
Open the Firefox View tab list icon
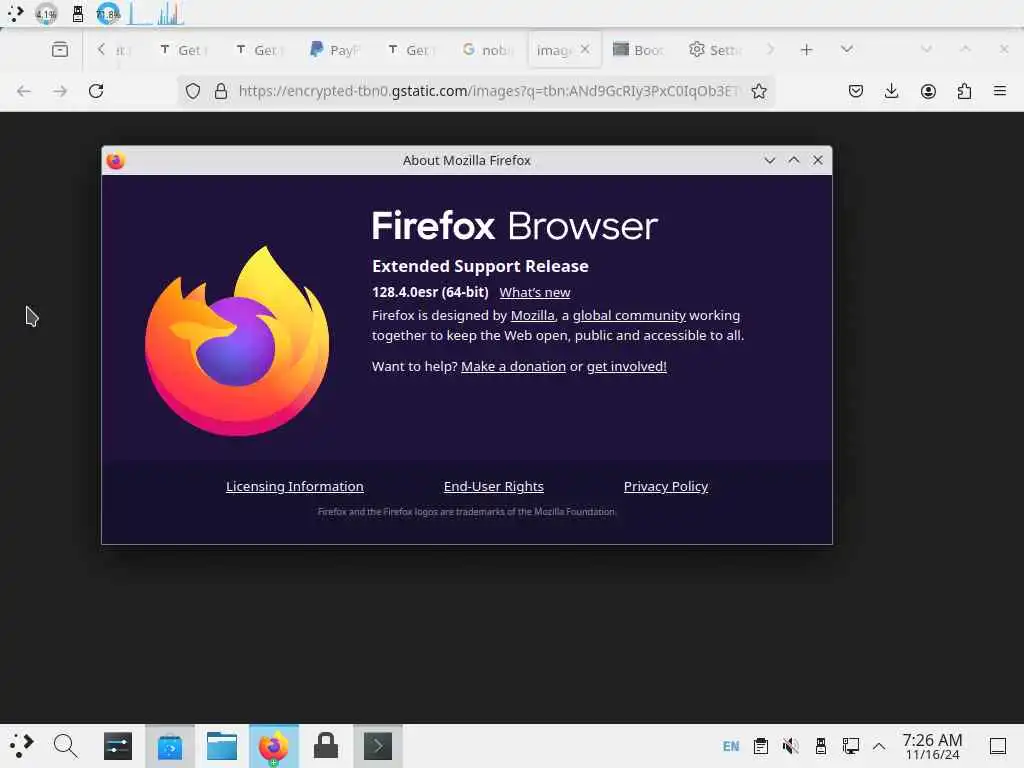[59, 50]
